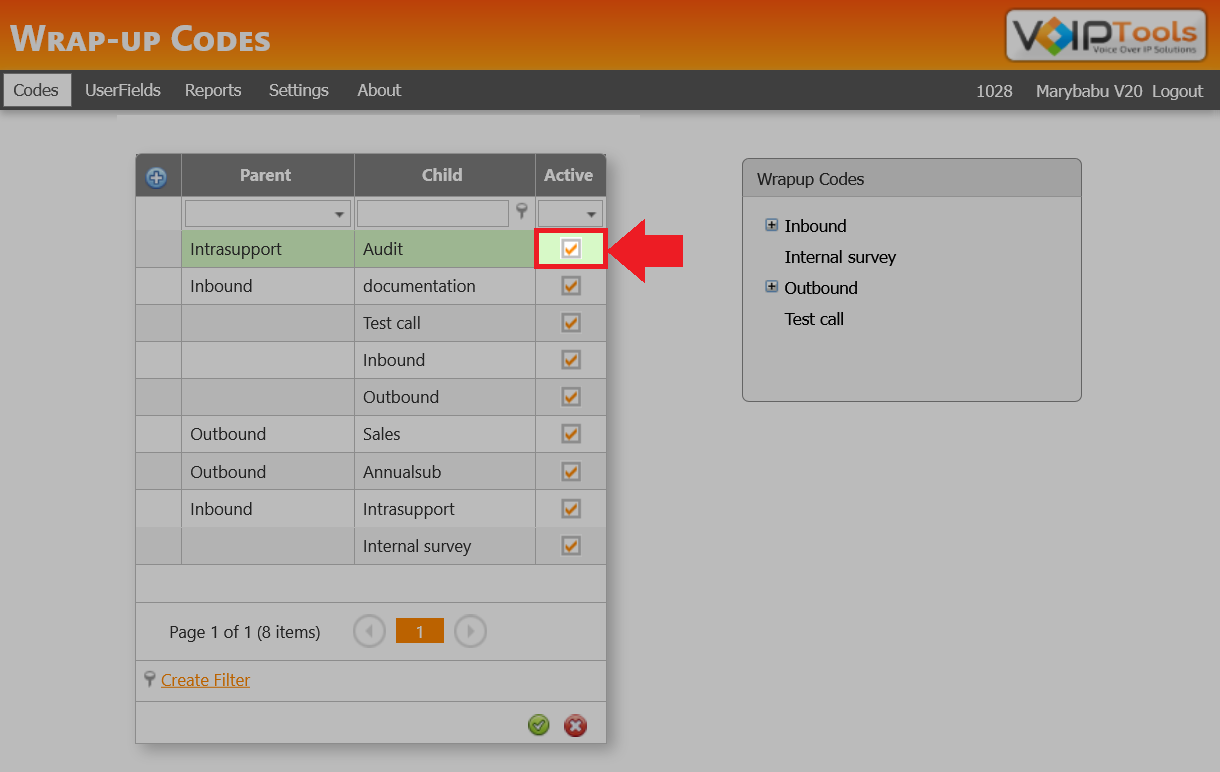Expand the Inbound node in Wrapup Codes tree
Viewport: 1220px width, 772px height.
coord(771,224)
